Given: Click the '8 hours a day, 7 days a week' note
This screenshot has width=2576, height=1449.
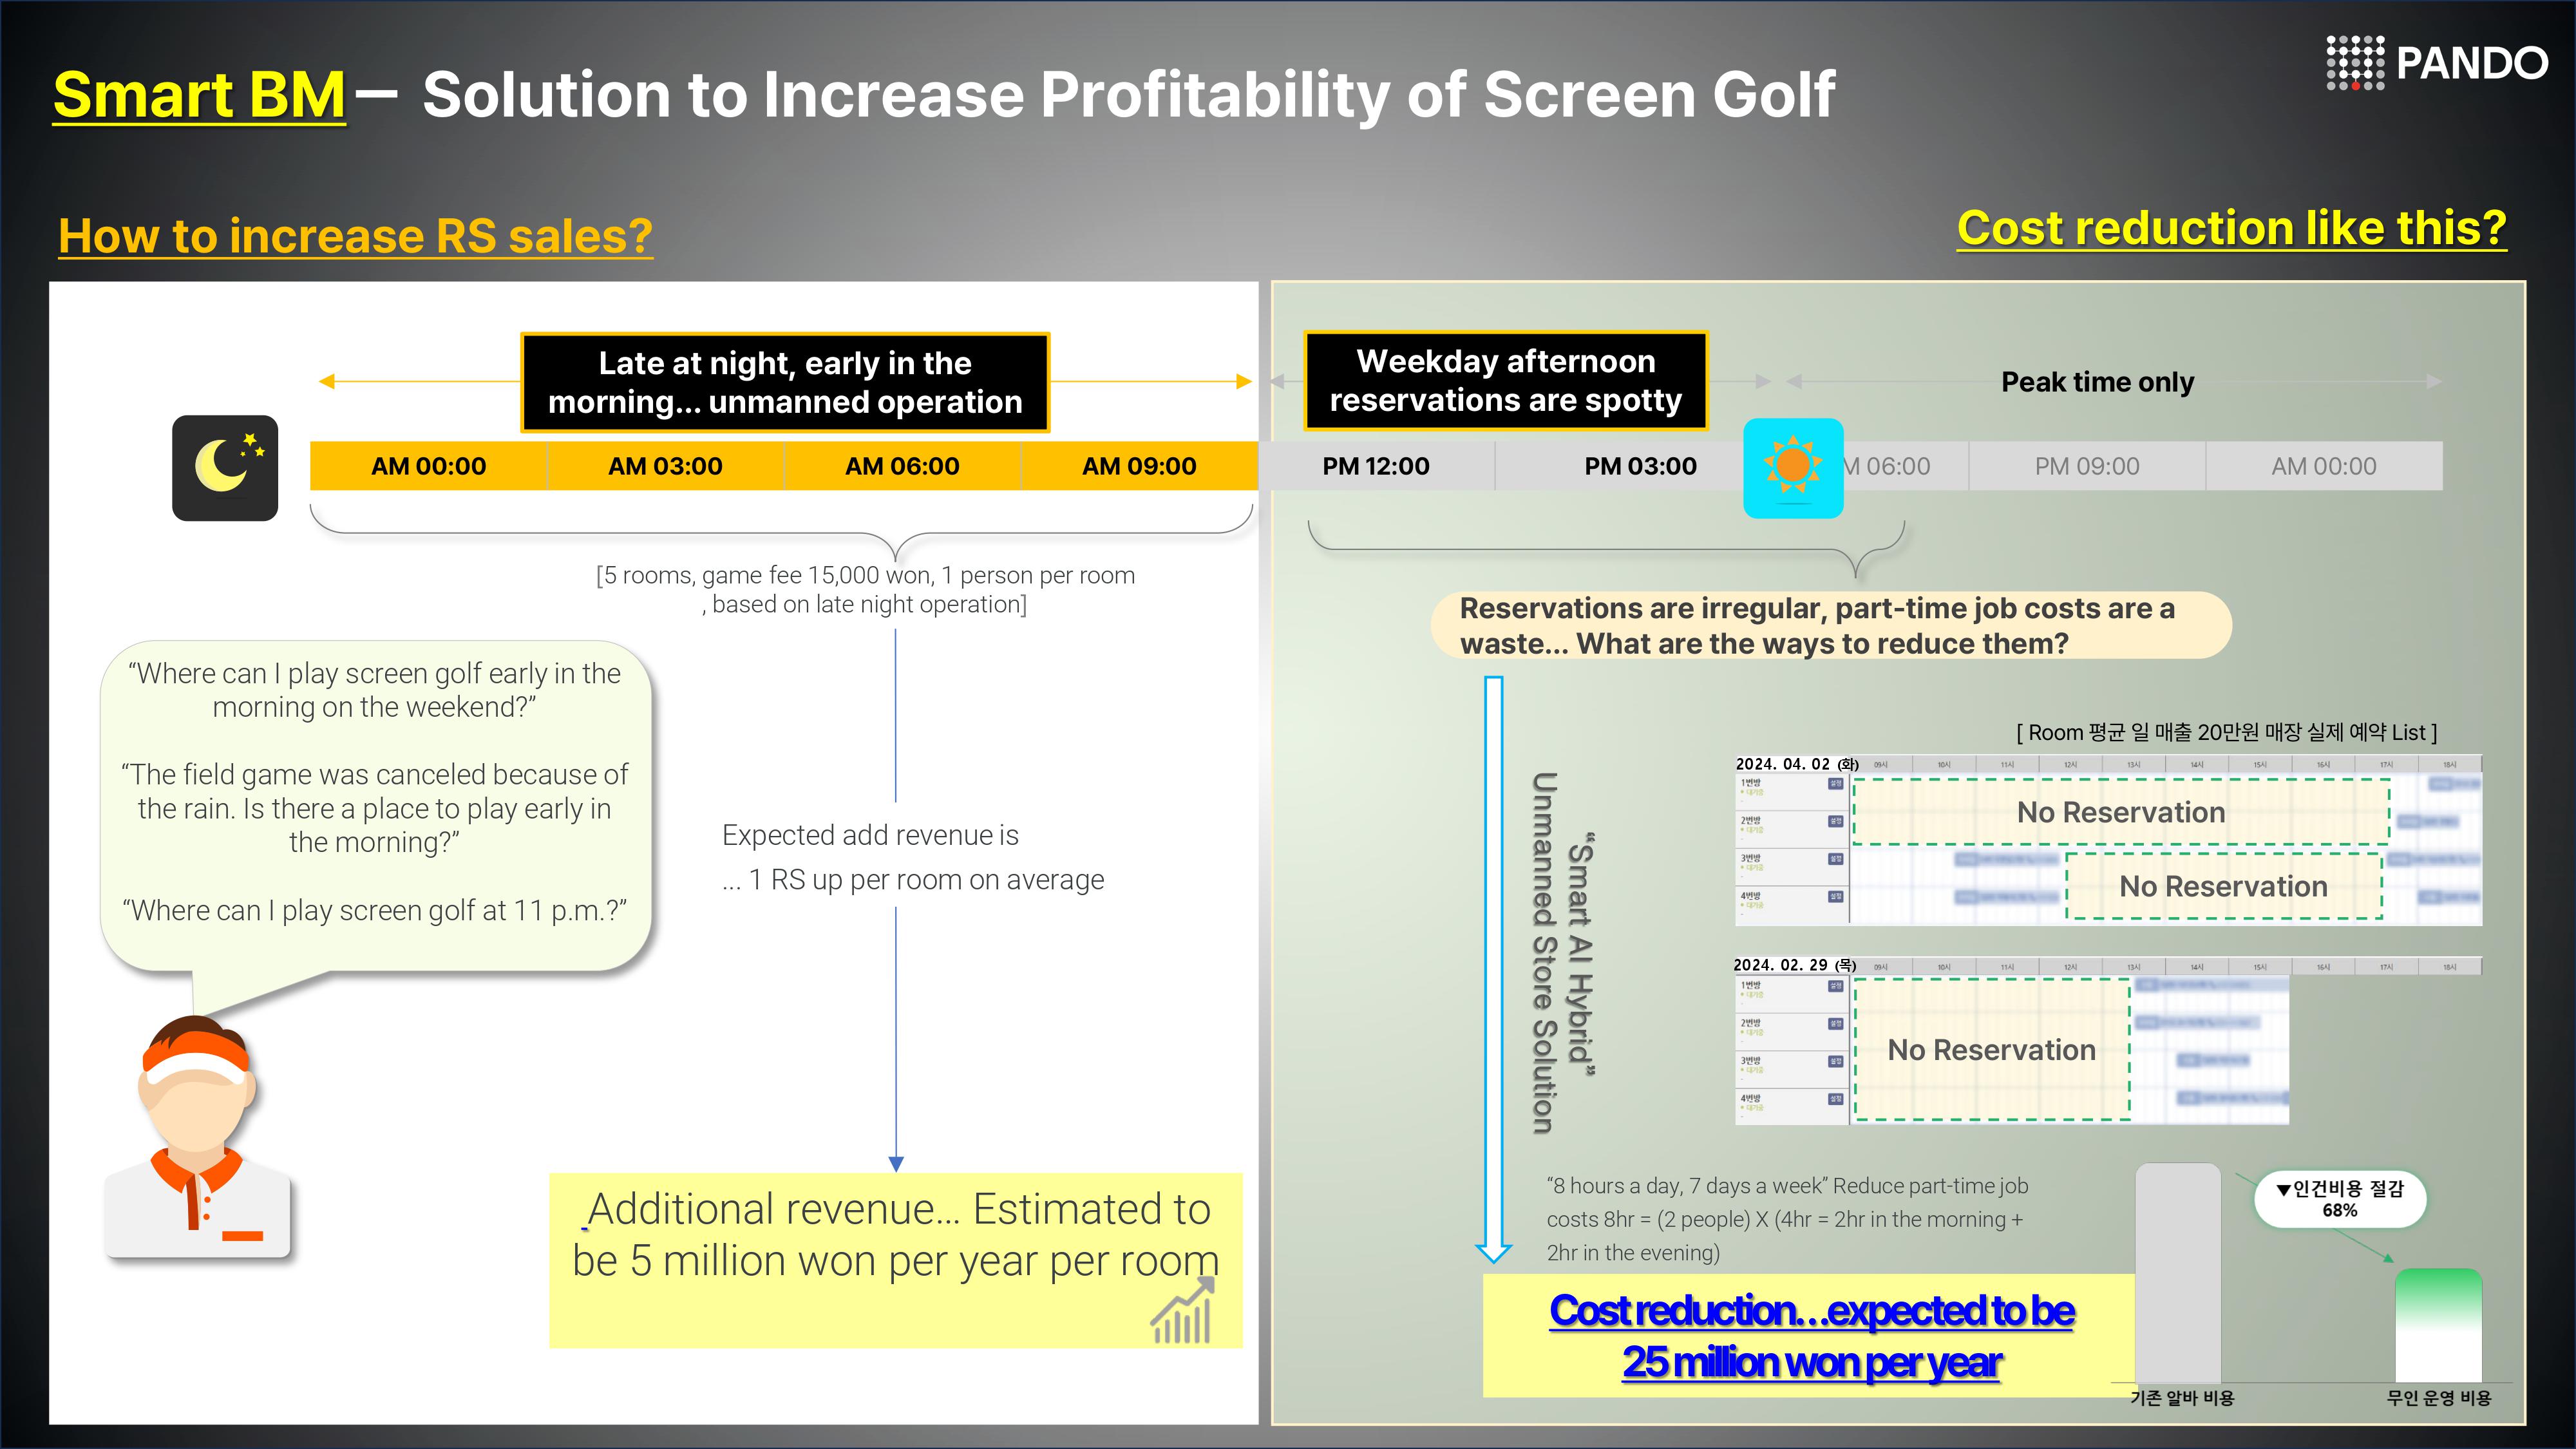Looking at the screenshot, I should coord(1788,1219).
